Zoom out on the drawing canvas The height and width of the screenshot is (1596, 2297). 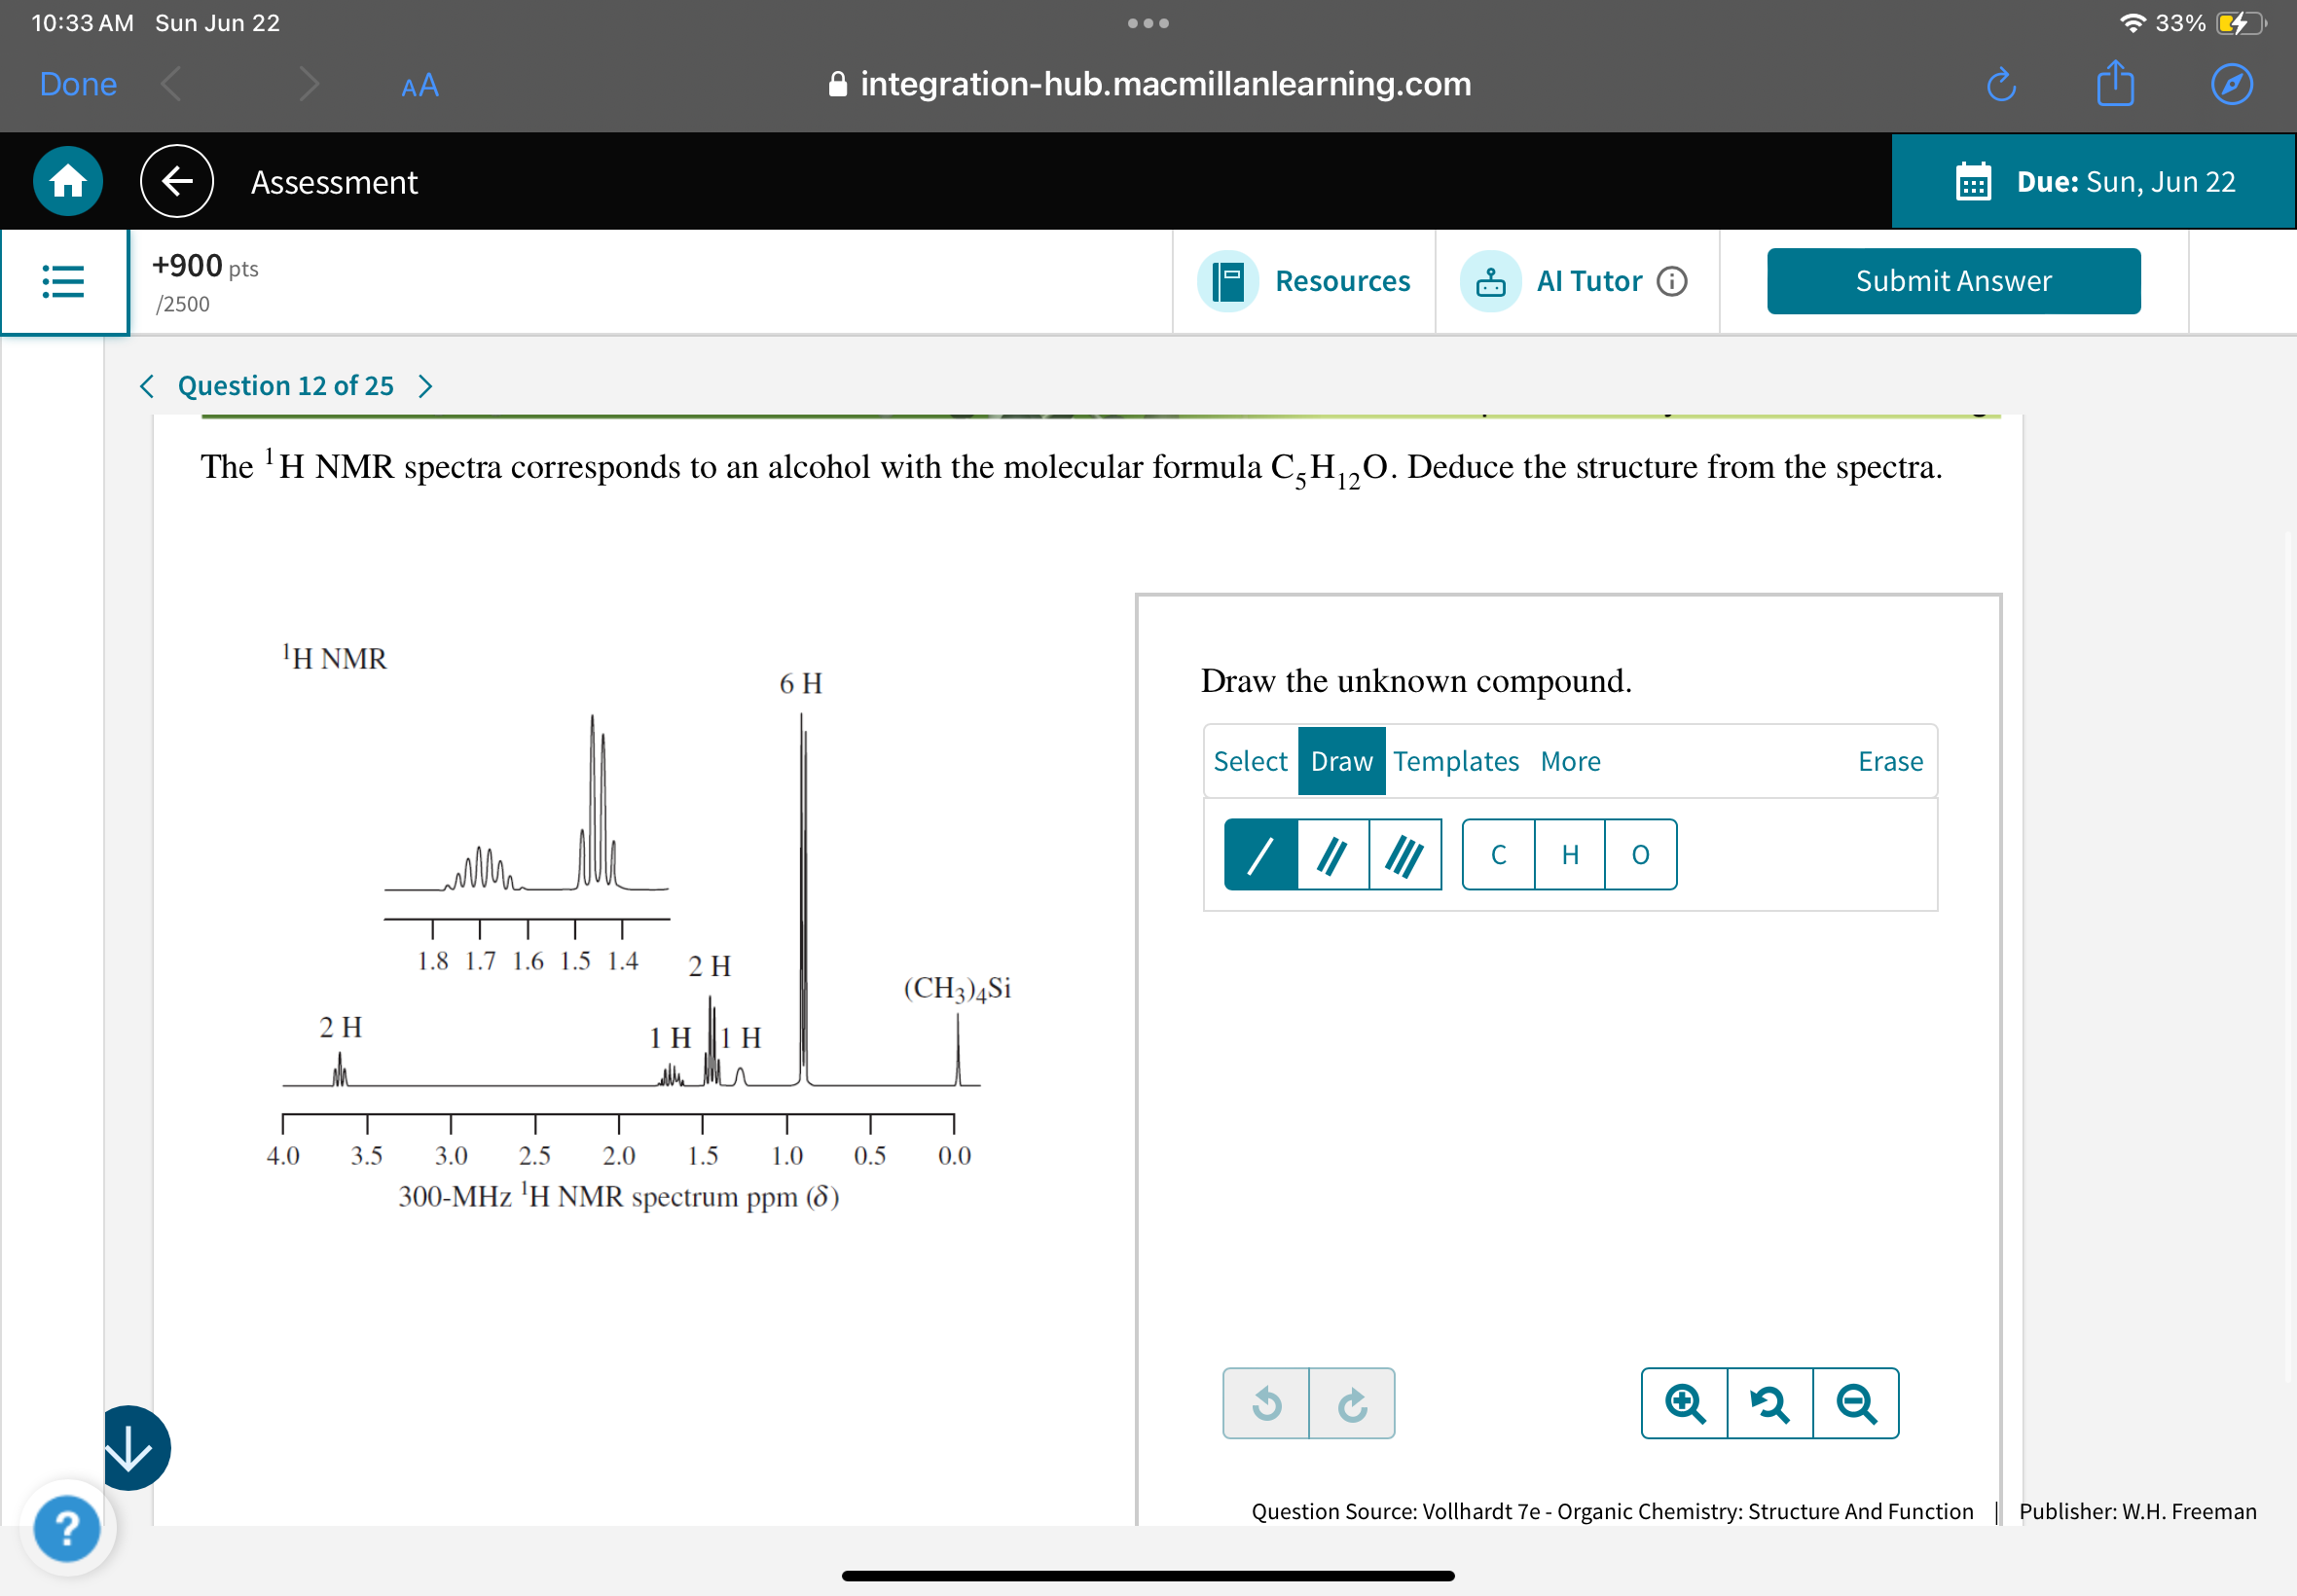1856,1403
